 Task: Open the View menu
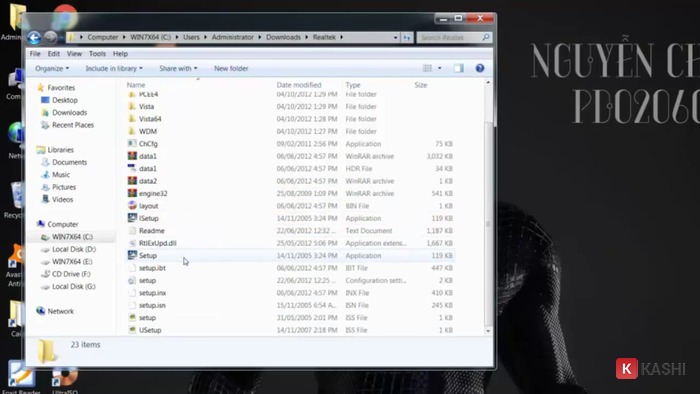[74, 54]
